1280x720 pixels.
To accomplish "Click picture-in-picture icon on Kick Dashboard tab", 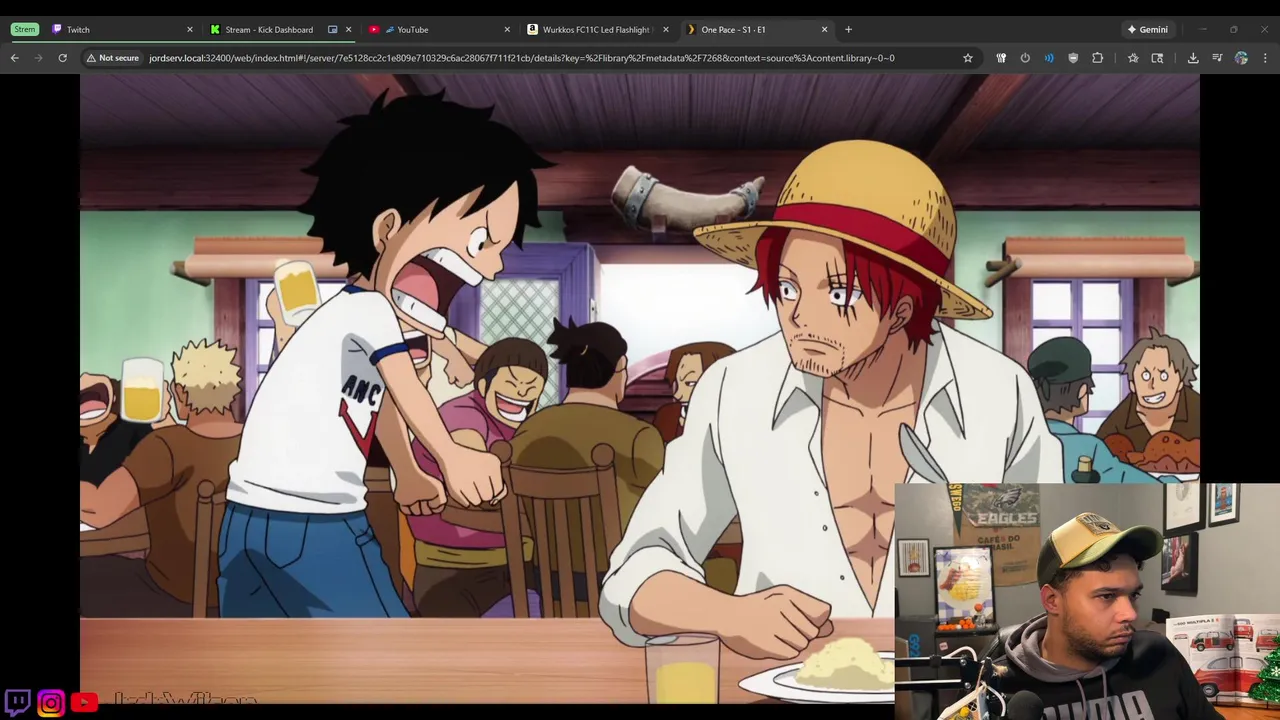I will (332, 29).
